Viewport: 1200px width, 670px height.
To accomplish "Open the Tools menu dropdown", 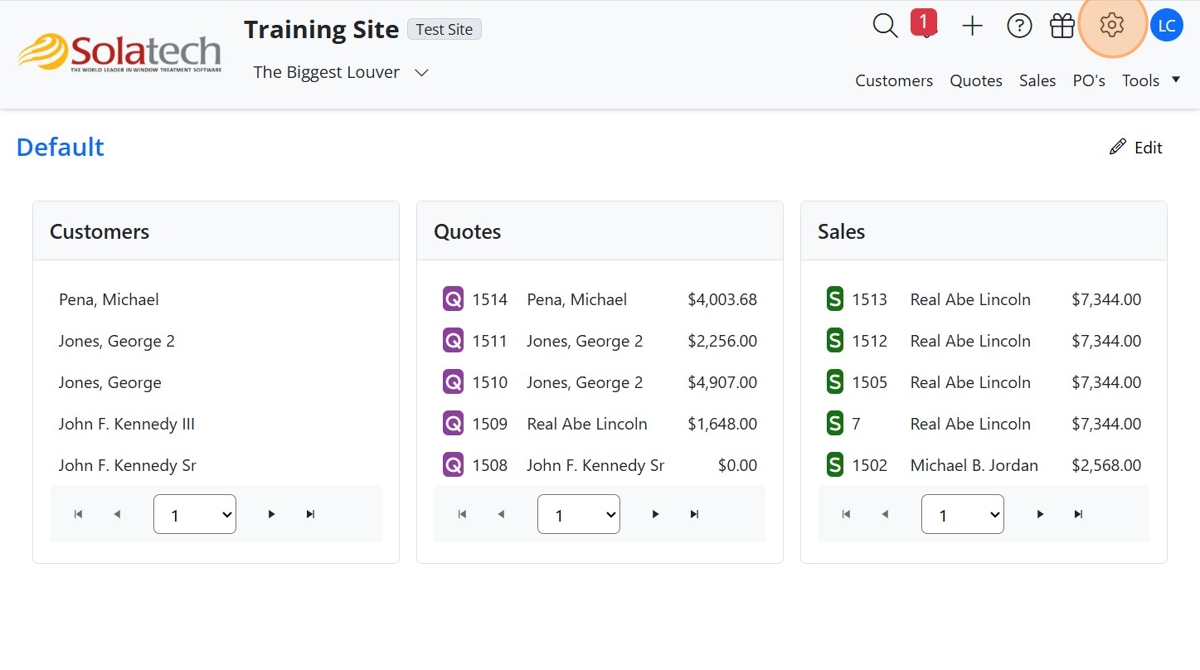I will (1150, 81).
